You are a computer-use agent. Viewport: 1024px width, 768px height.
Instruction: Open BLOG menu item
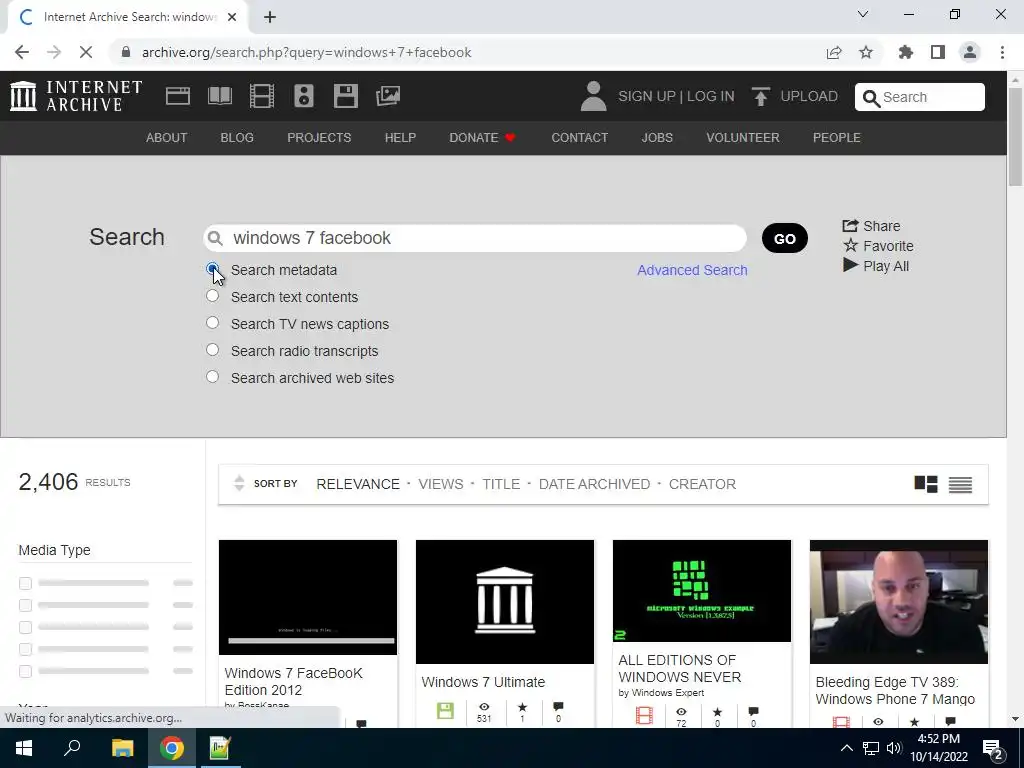pos(237,138)
